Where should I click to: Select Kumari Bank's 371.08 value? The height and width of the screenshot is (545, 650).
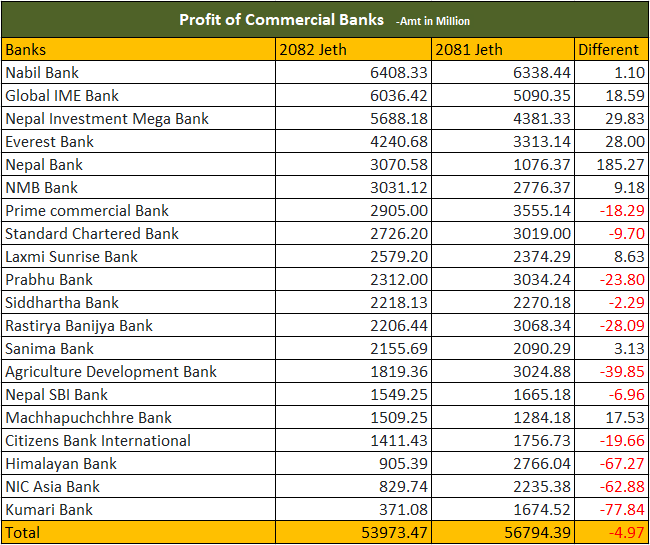click(354, 509)
